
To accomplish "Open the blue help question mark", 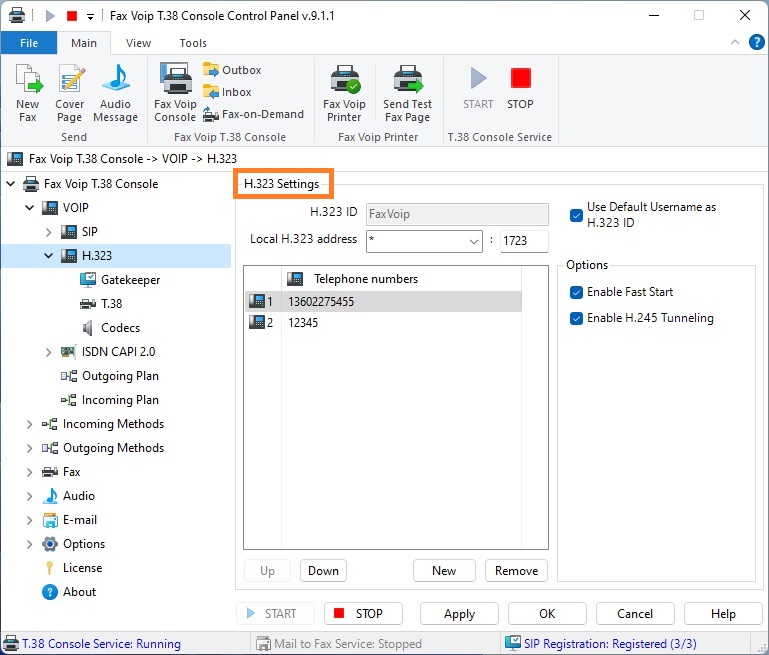I will coord(756,43).
